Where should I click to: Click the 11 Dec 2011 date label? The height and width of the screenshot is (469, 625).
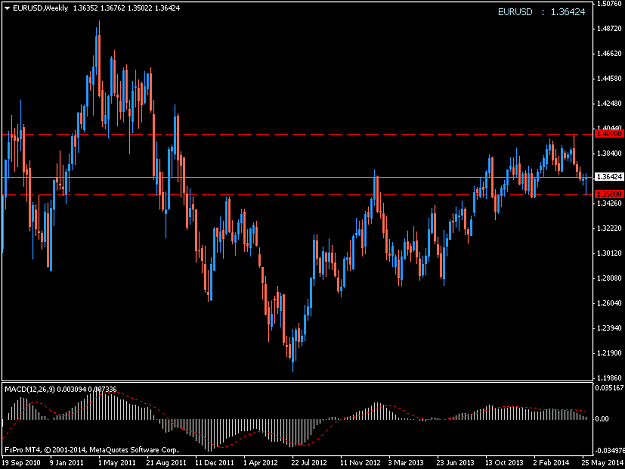tap(214, 463)
